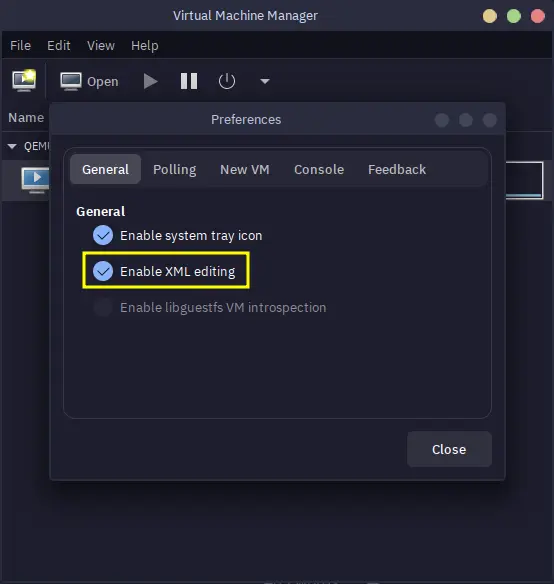The image size is (554, 584).
Task: Collapse the QEMU connection tree row
Action: coord(12,146)
